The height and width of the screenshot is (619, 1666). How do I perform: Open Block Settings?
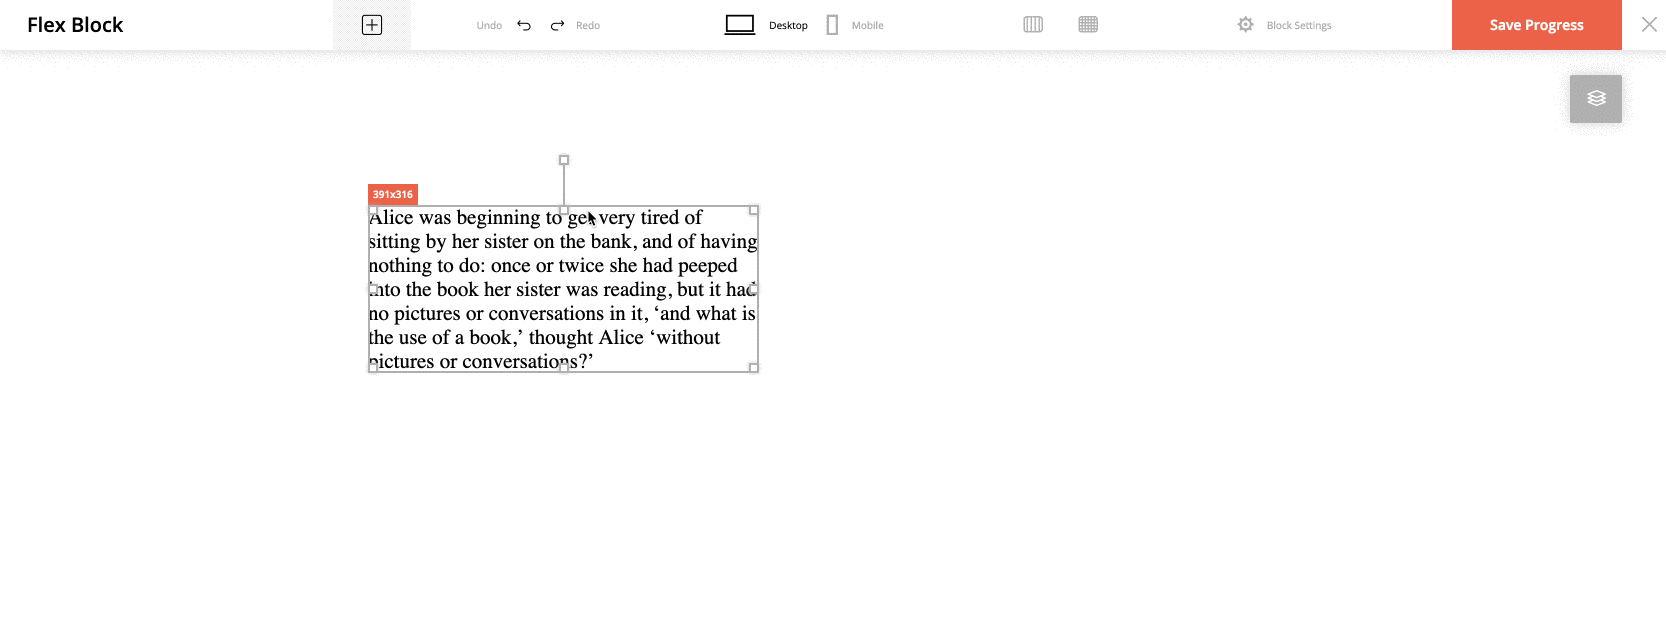(1284, 25)
